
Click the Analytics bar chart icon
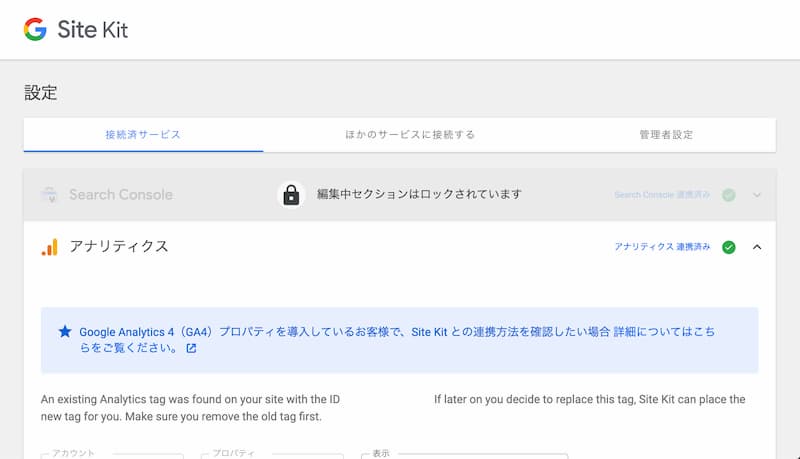pos(49,247)
